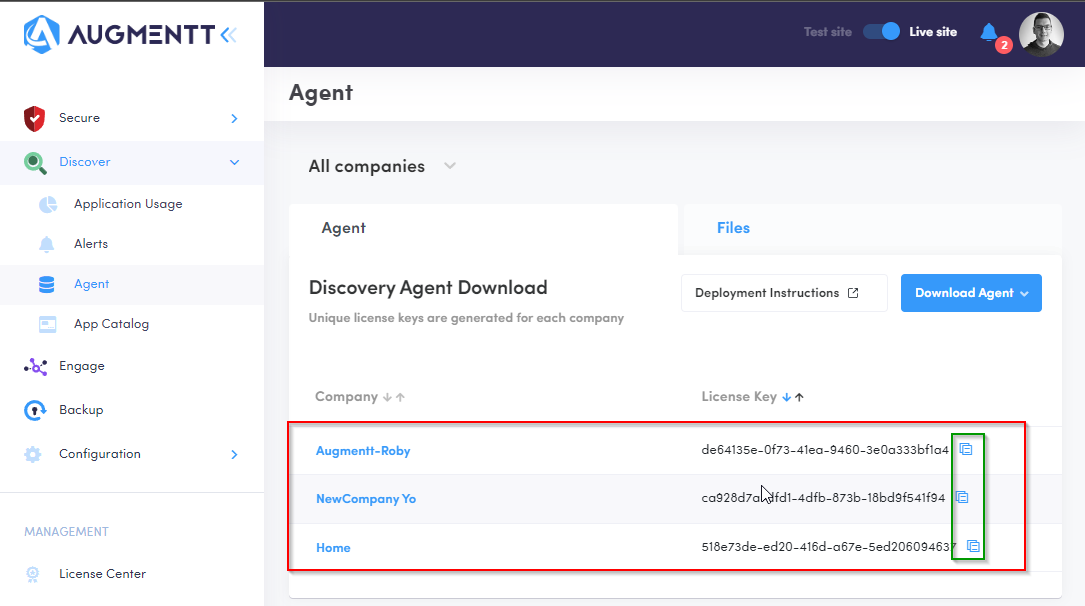Open the Download Agent dropdown button

(x=971, y=293)
